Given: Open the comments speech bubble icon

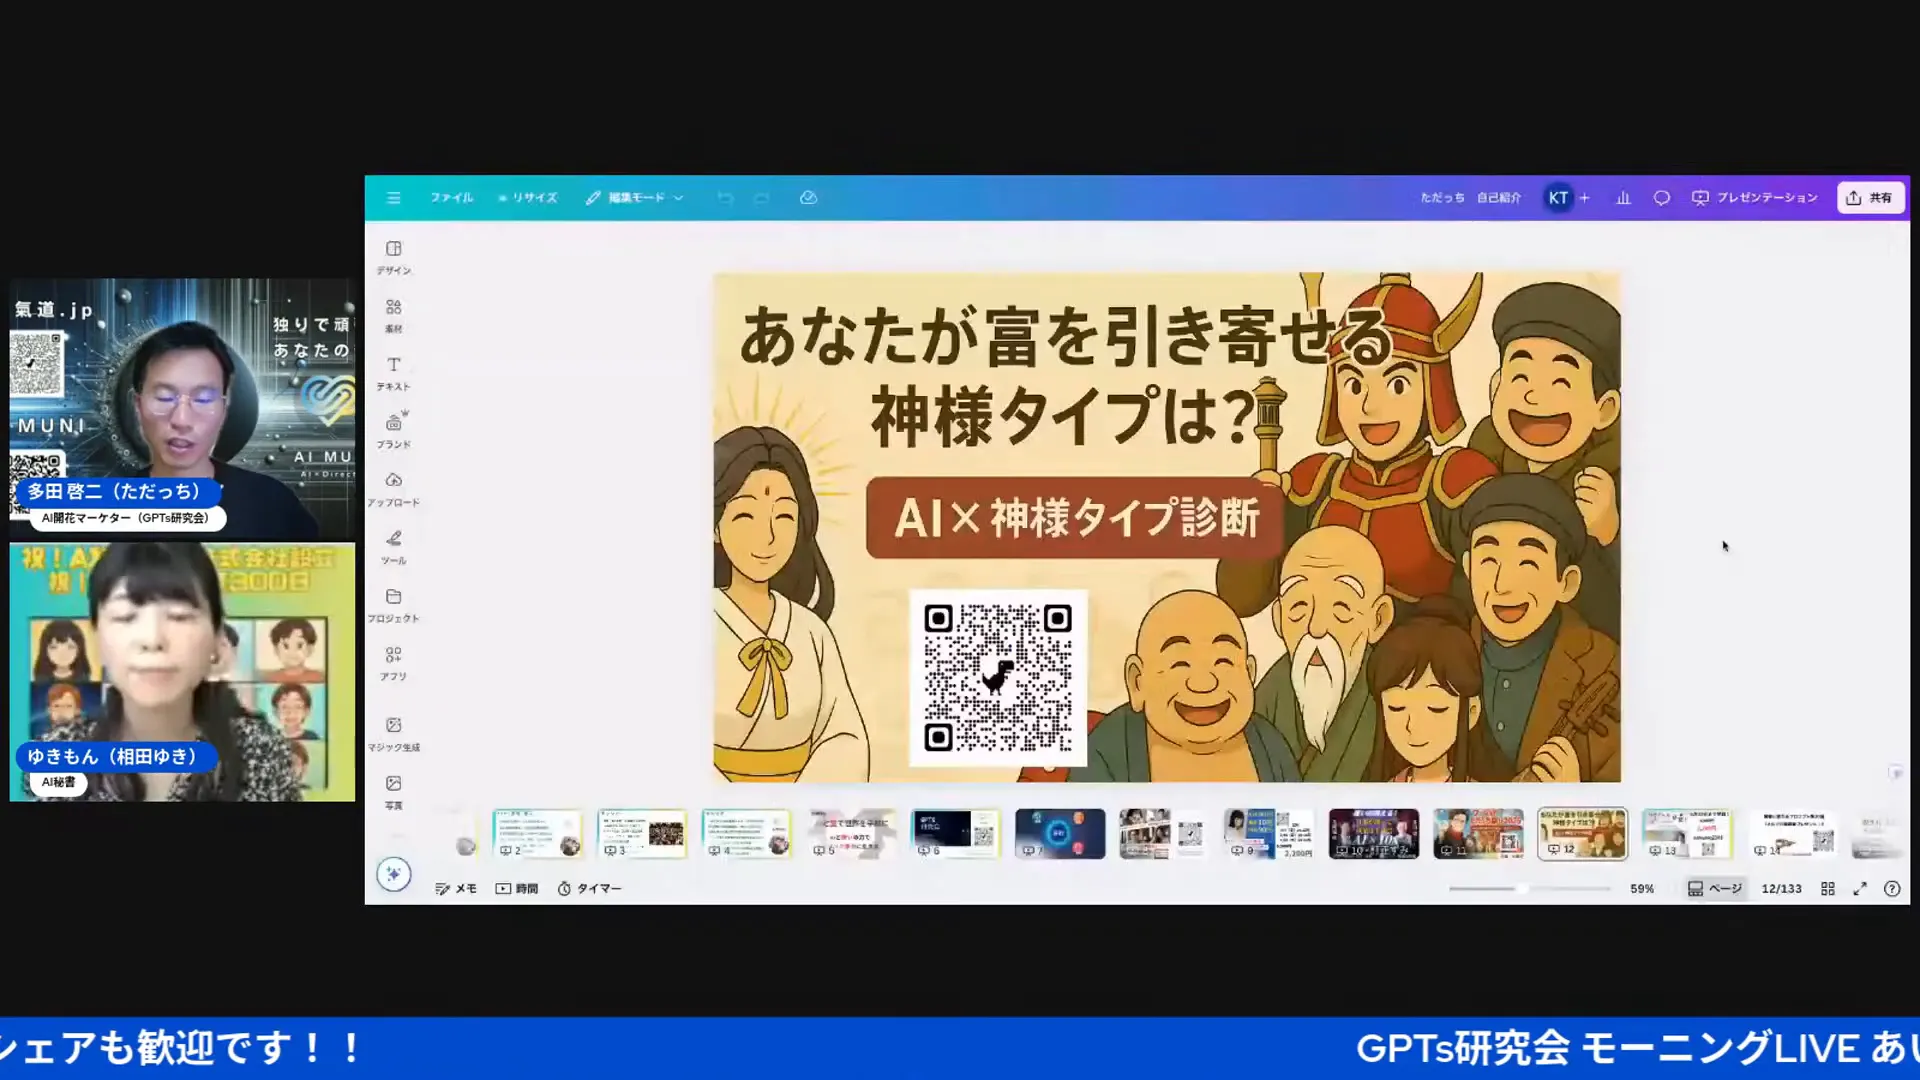Looking at the screenshot, I should [x=1662, y=198].
